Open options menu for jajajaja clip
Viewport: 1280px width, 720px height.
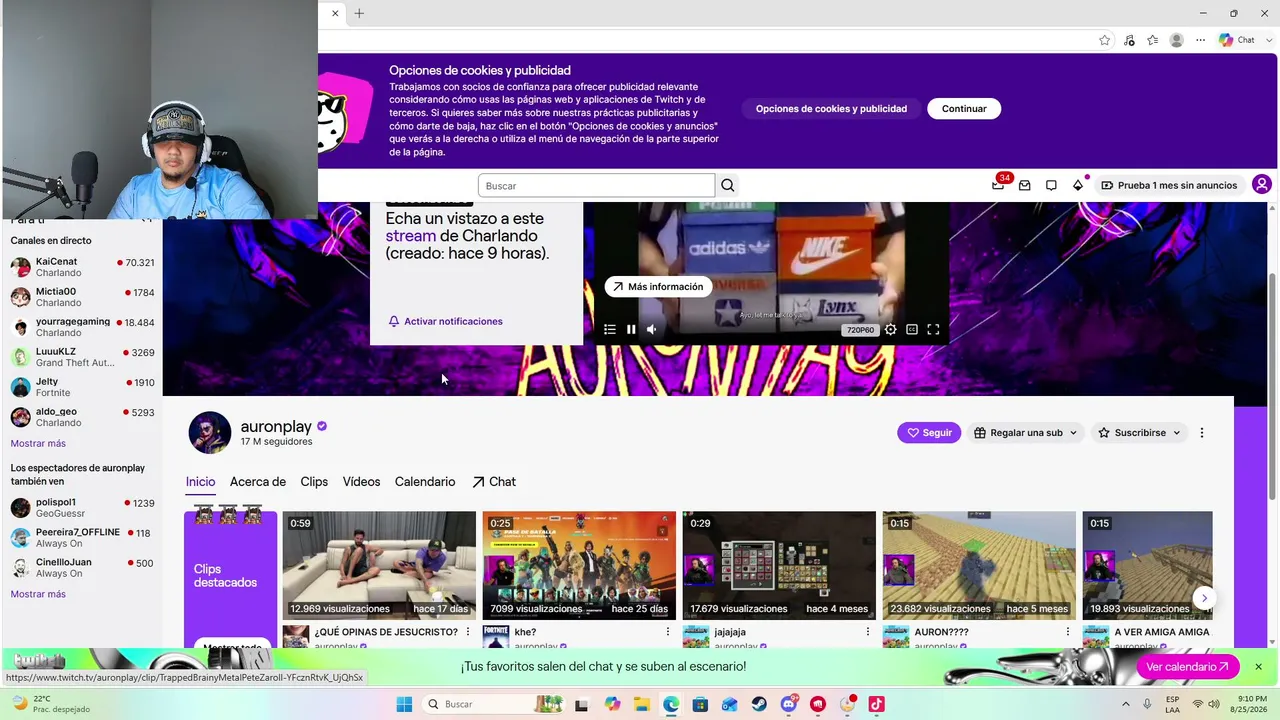[x=867, y=632]
